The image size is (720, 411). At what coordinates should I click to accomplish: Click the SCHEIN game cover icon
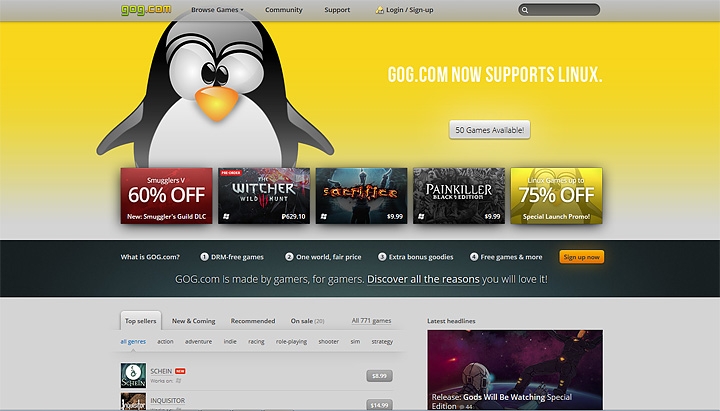[133, 376]
